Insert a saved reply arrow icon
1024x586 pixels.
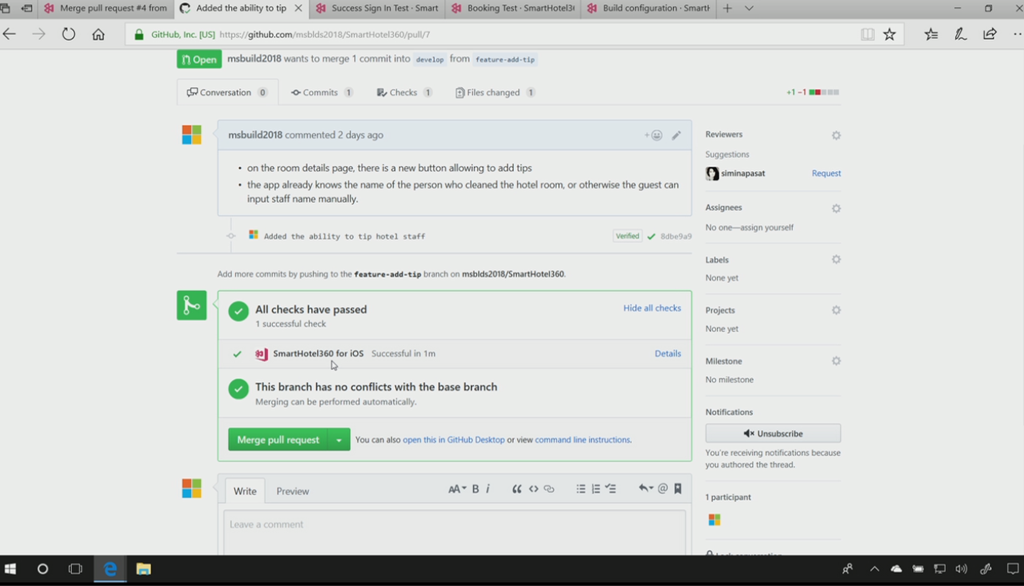pos(645,489)
